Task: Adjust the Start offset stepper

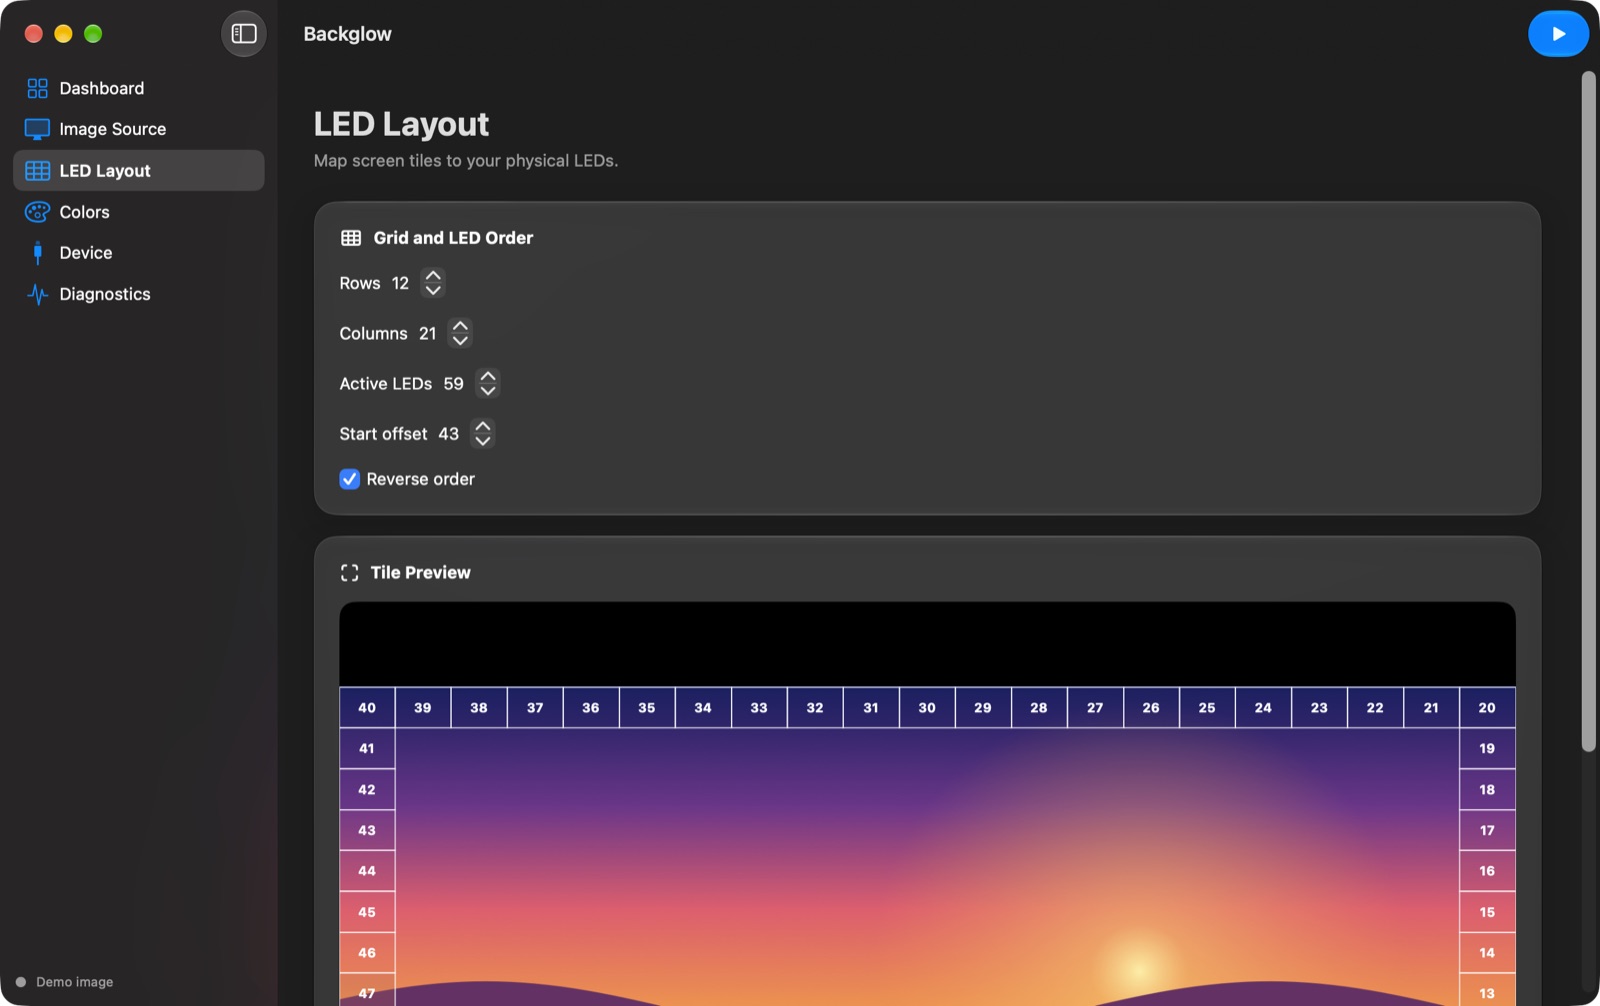Action: (x=483, y=433)
